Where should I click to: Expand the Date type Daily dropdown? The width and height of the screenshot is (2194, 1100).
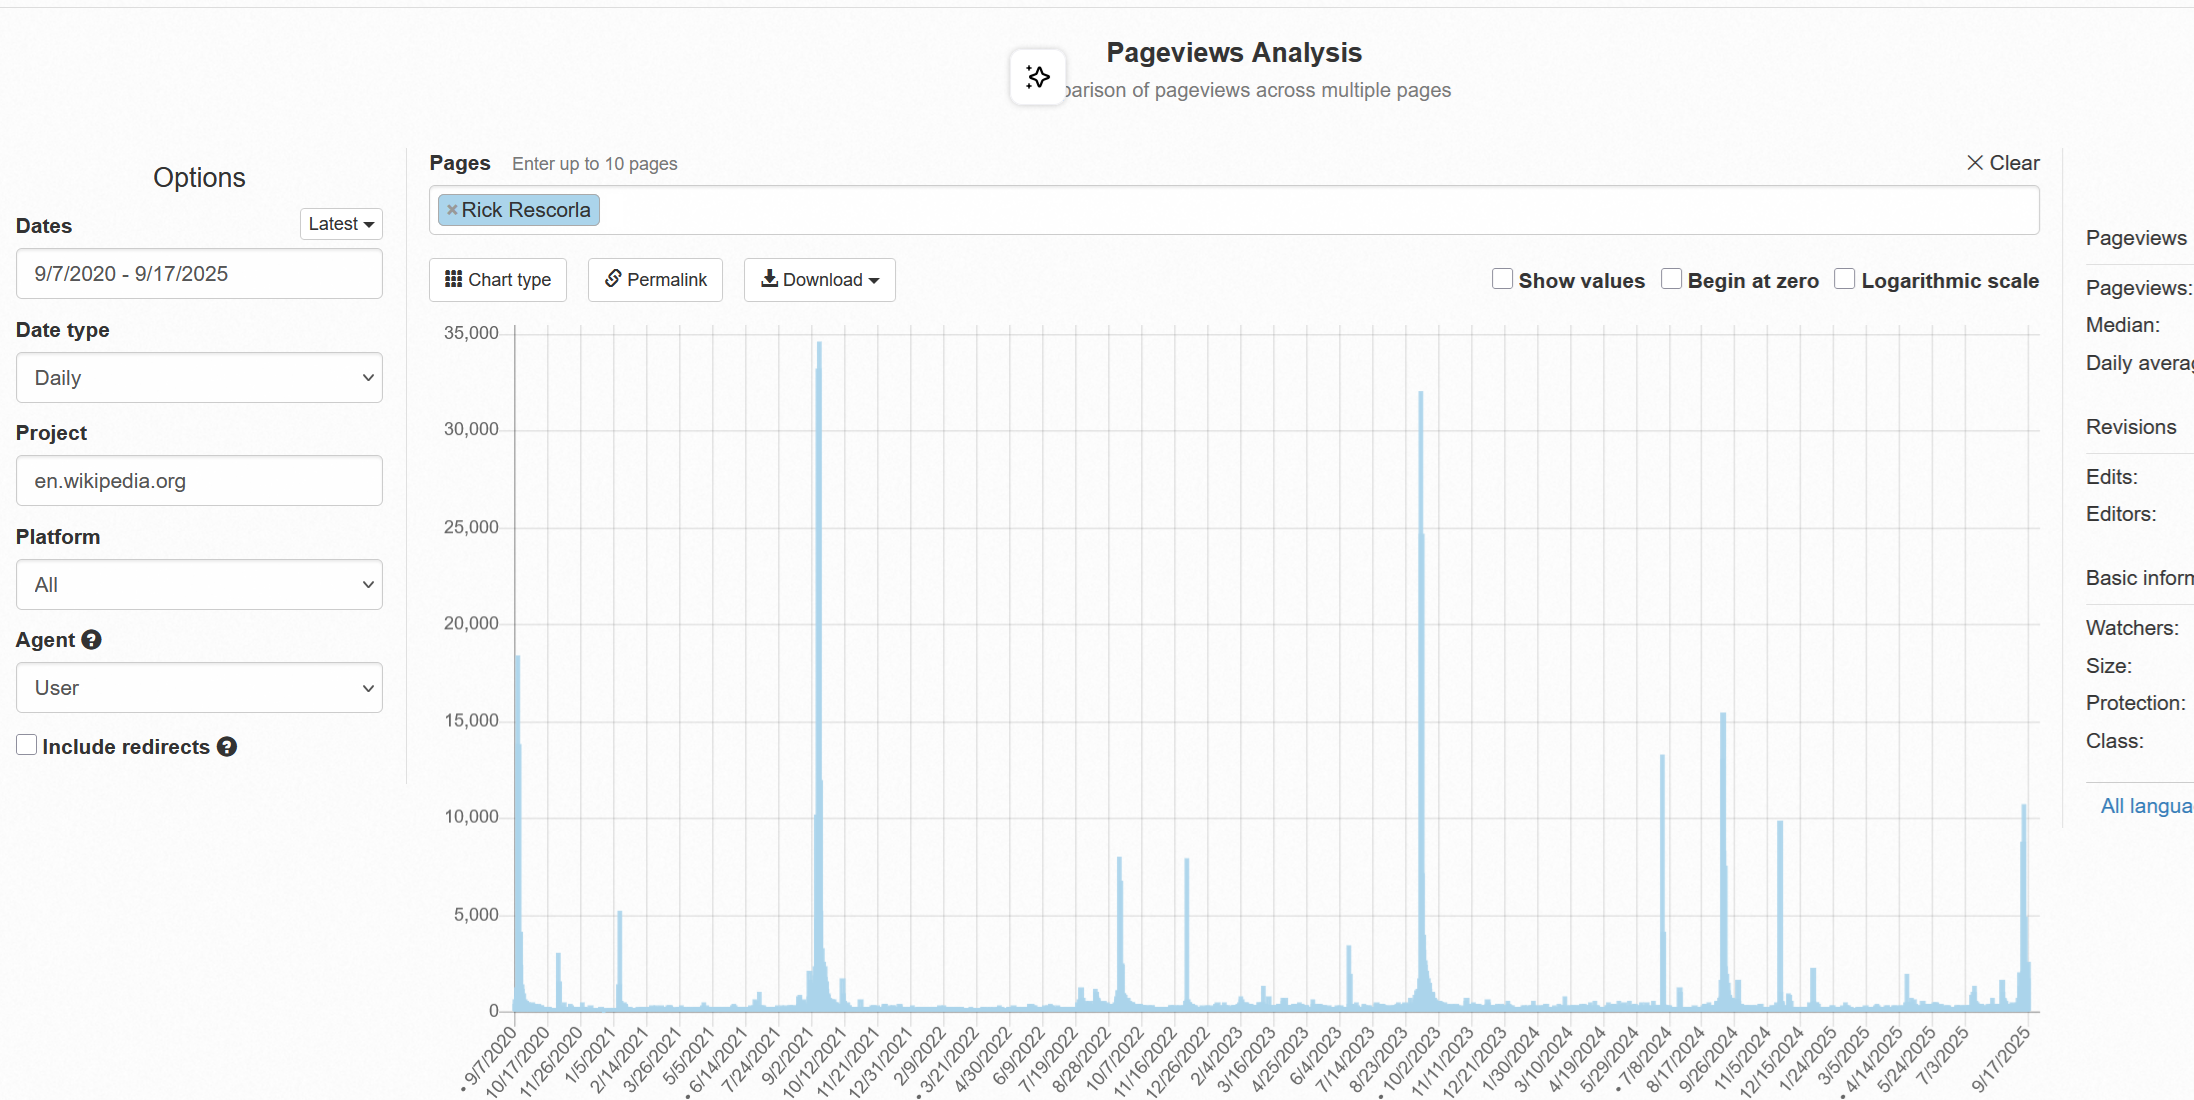pos(199,378)
